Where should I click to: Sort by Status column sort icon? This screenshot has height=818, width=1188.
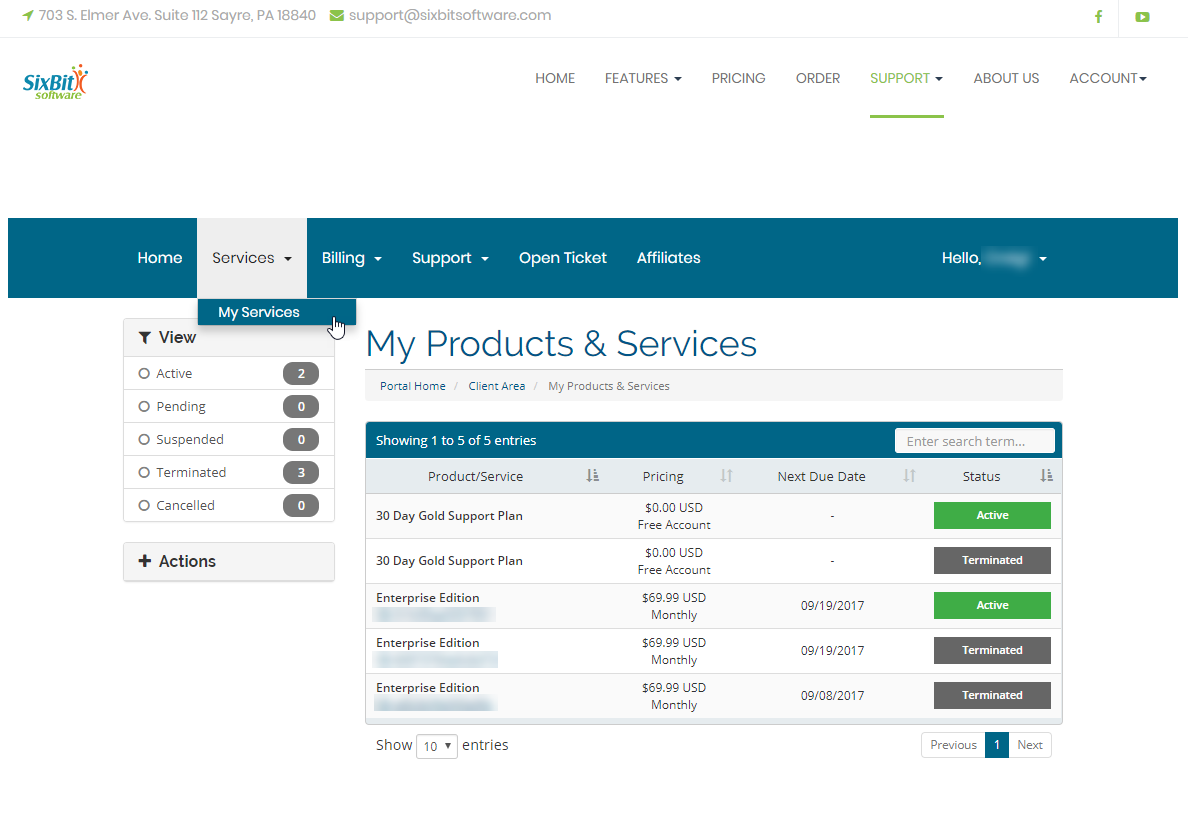1046,476
